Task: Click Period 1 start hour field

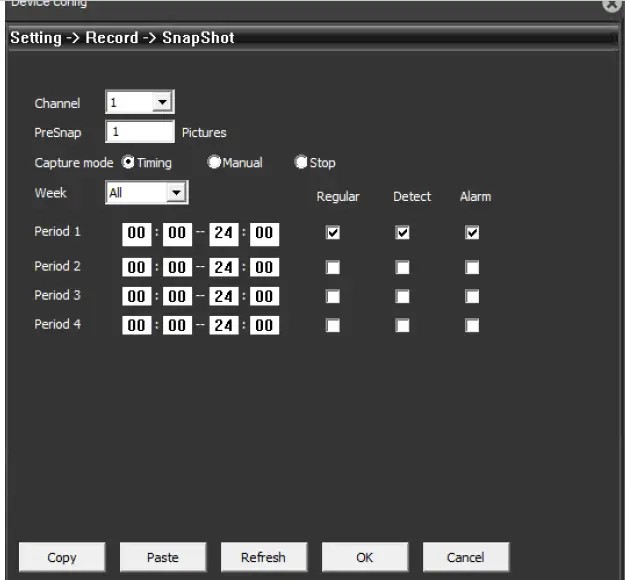Action: point(137,234)
